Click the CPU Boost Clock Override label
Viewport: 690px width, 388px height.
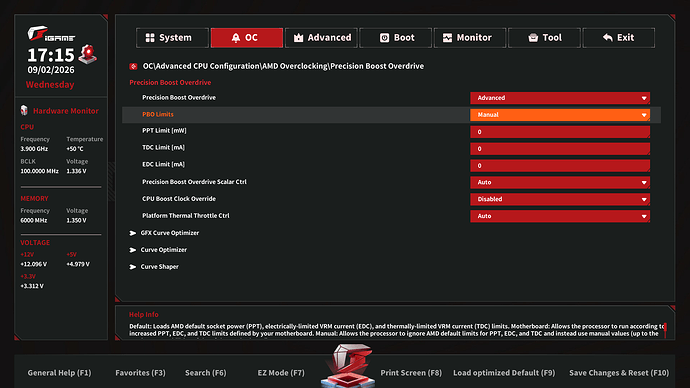pos(179,199)
